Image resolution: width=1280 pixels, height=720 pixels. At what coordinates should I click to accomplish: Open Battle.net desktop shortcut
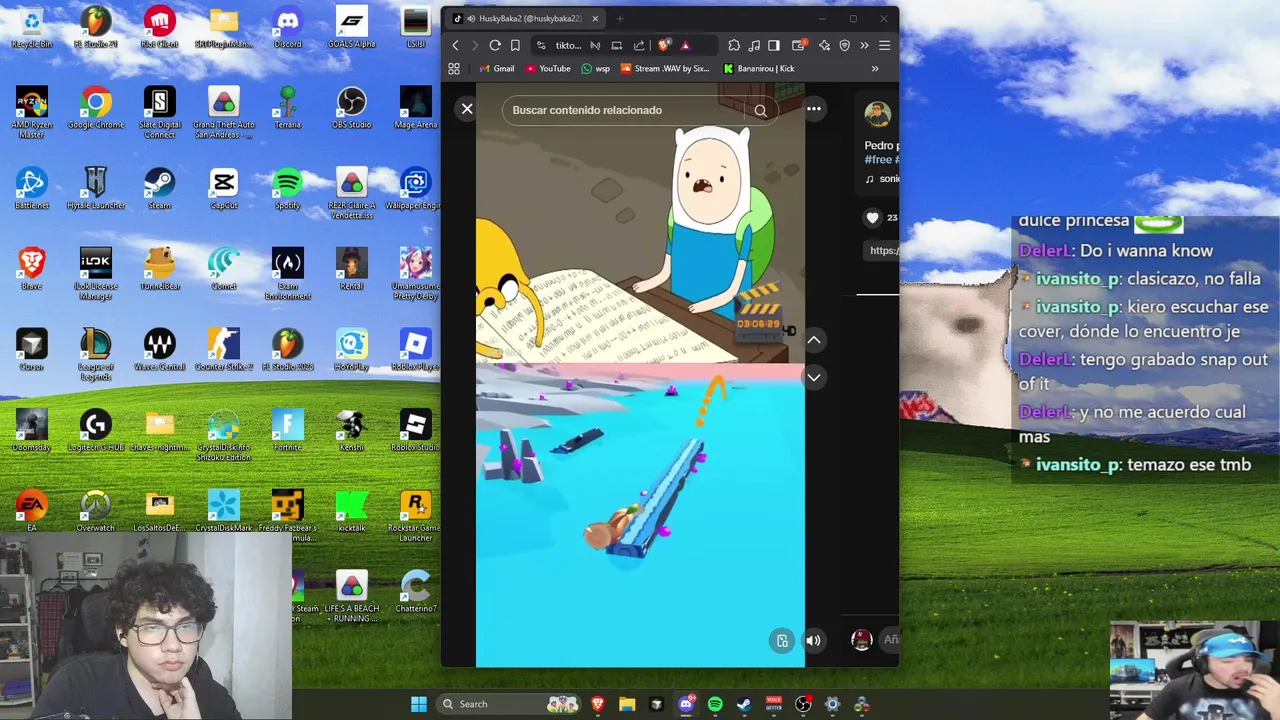tap(32, 188)
